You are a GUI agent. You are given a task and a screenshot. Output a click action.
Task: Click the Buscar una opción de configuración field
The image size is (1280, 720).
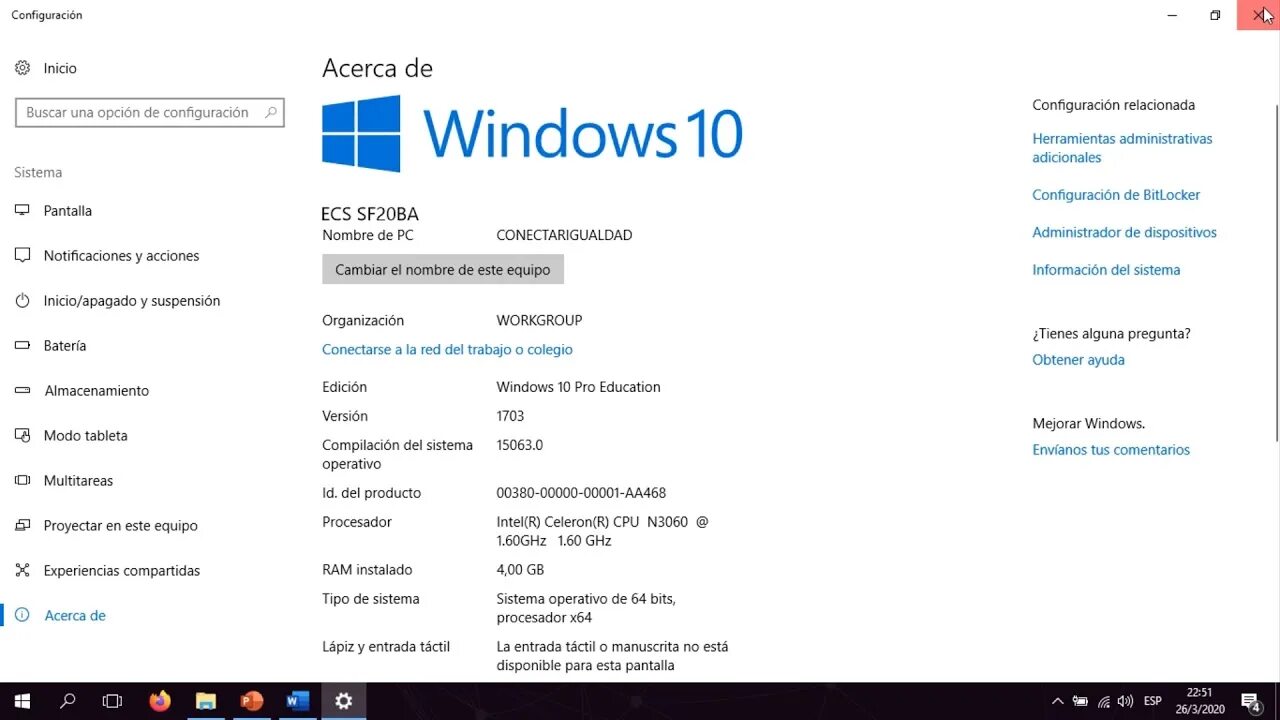click(x=150, y=113)
